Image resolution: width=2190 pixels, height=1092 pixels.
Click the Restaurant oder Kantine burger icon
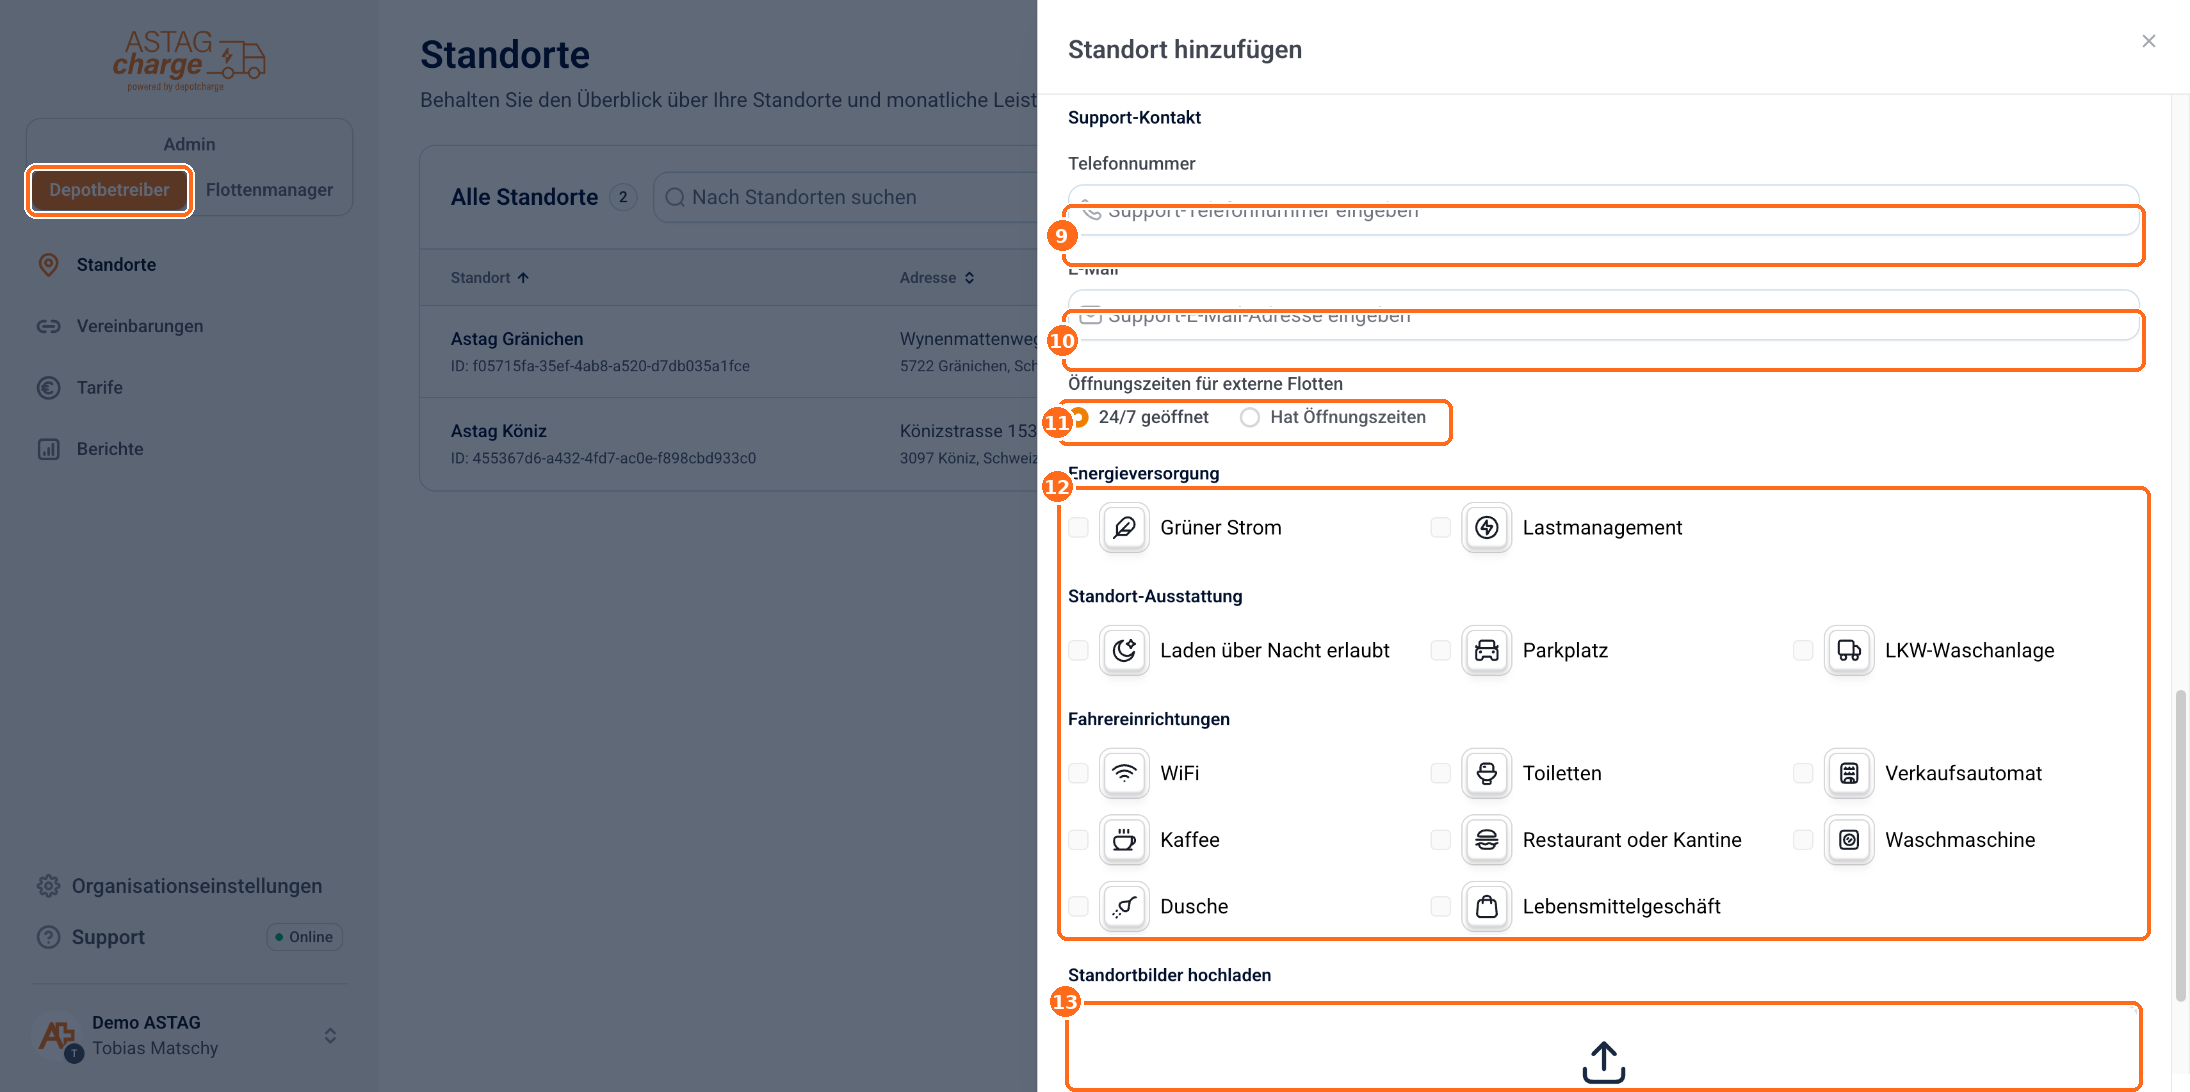pos(1487,840)
